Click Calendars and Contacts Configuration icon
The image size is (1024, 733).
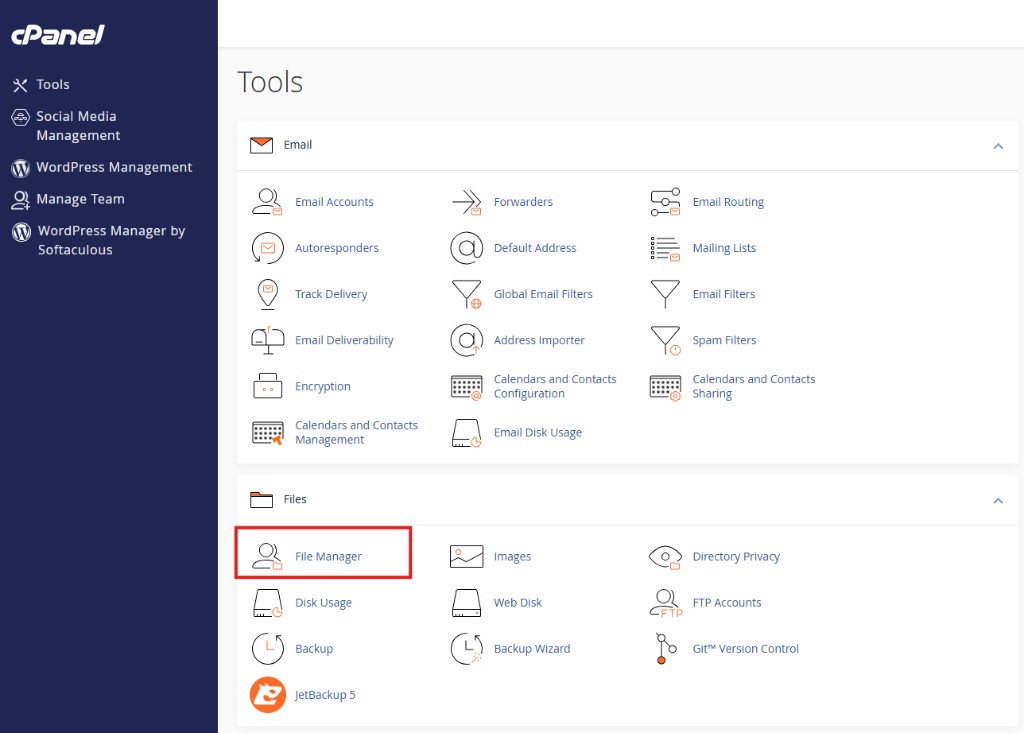click(x=466, y=387)
